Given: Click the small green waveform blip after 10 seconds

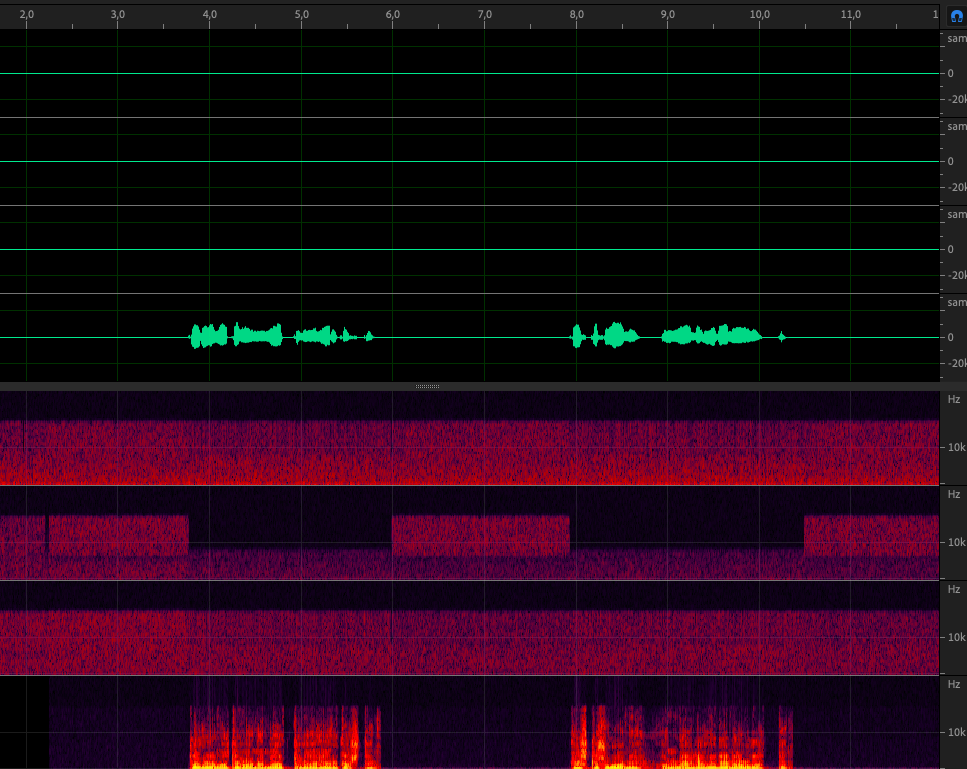Looking at the screenshot, I should point(782,337).
